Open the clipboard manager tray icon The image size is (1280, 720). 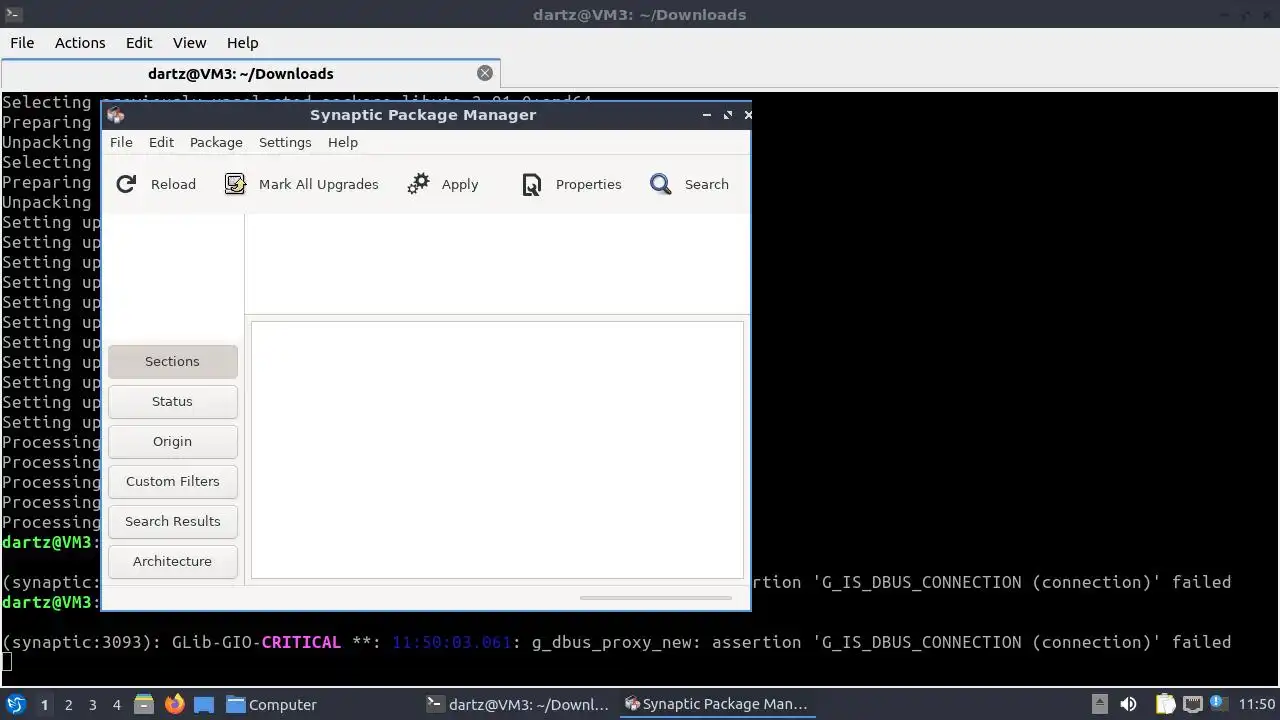[1165, 704]
